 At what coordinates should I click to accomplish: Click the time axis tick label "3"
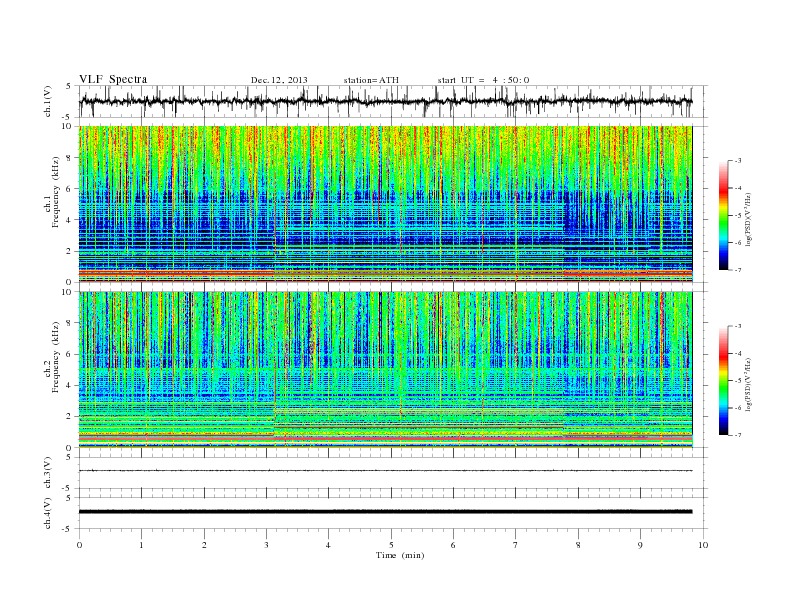point(266,545)
